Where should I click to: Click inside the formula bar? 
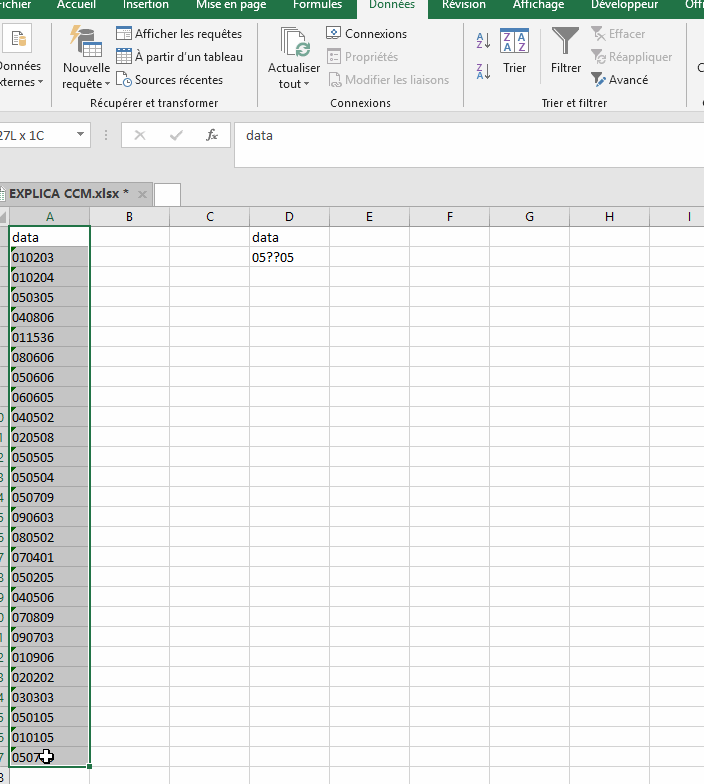[468, 144]
